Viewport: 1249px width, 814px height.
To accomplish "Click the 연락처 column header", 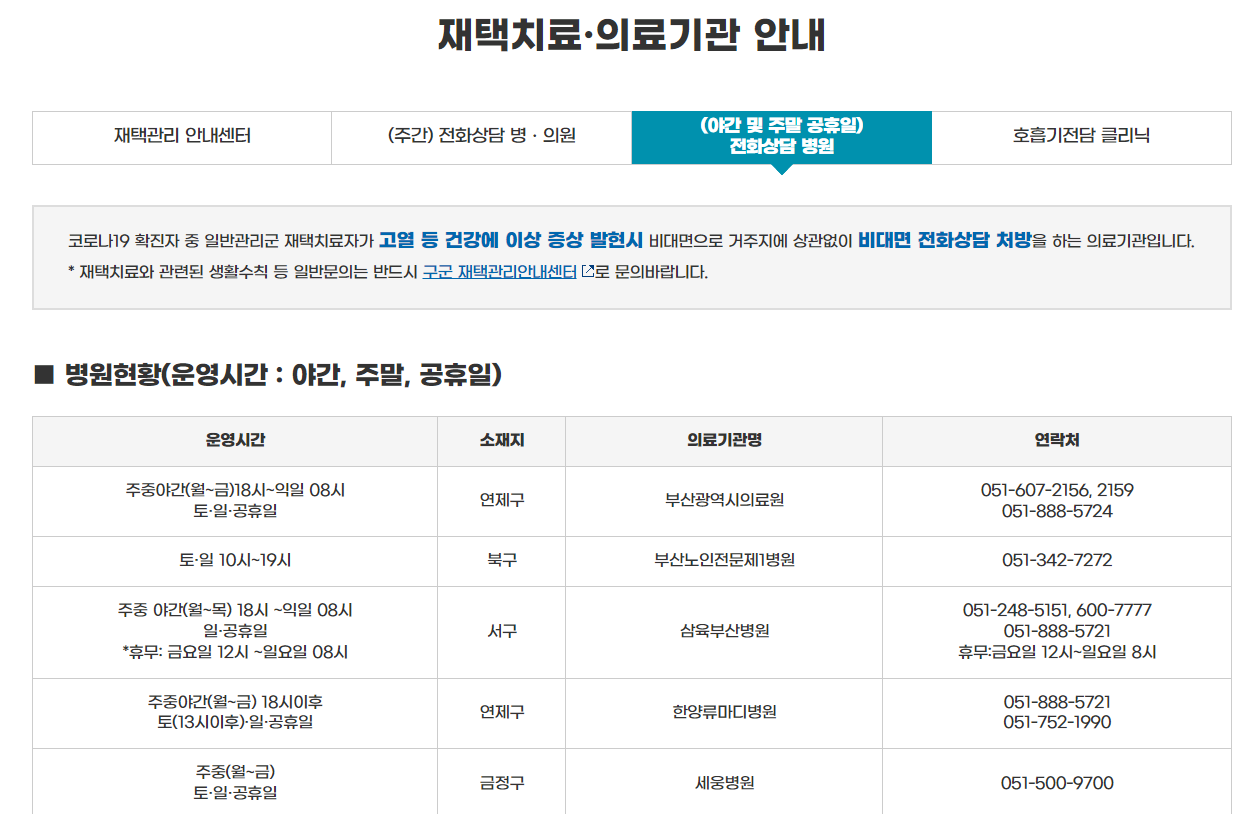I will pyautogui.click(x=1057, y=441).
